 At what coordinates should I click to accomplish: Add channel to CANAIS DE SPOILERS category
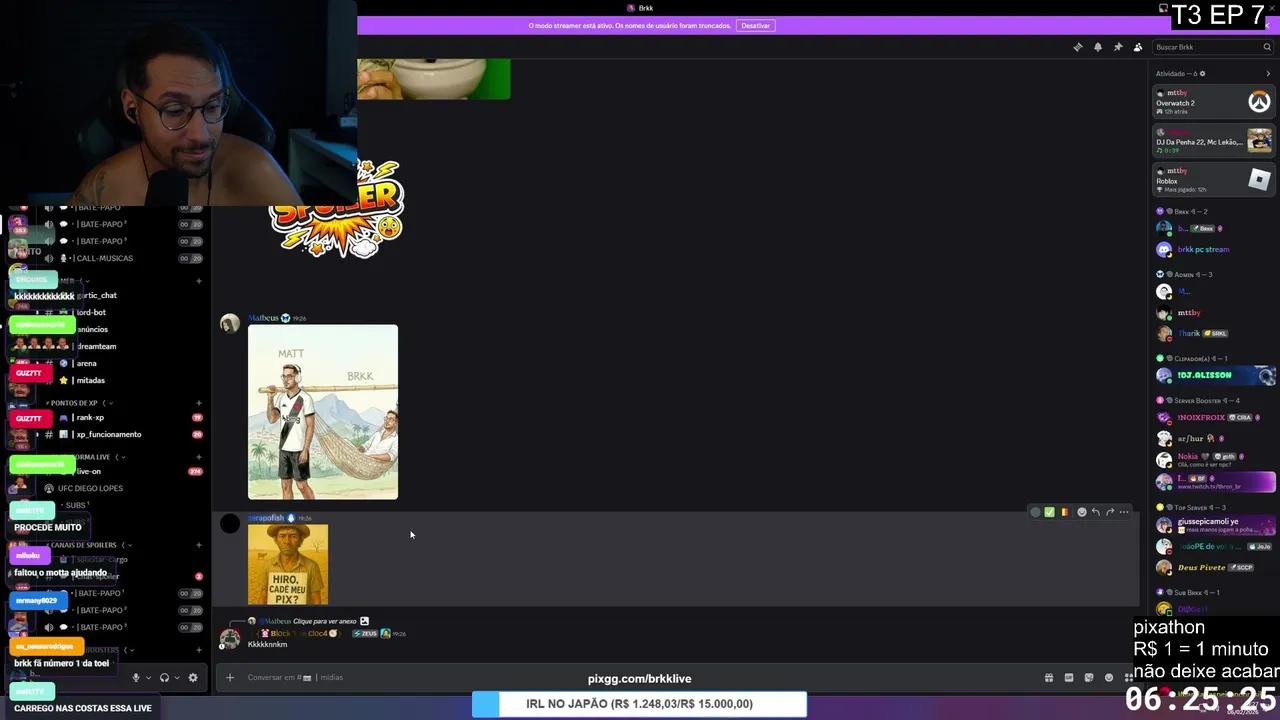199,545
